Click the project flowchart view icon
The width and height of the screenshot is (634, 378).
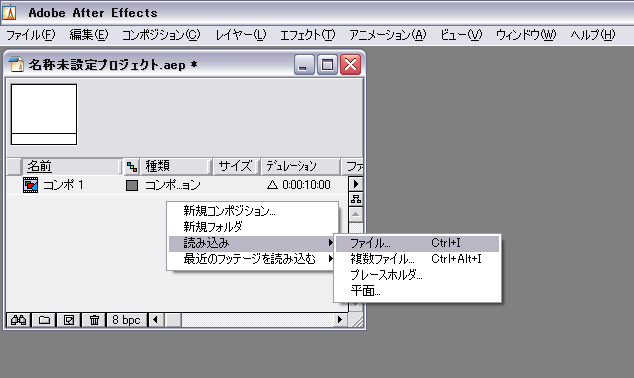(356, 199)
